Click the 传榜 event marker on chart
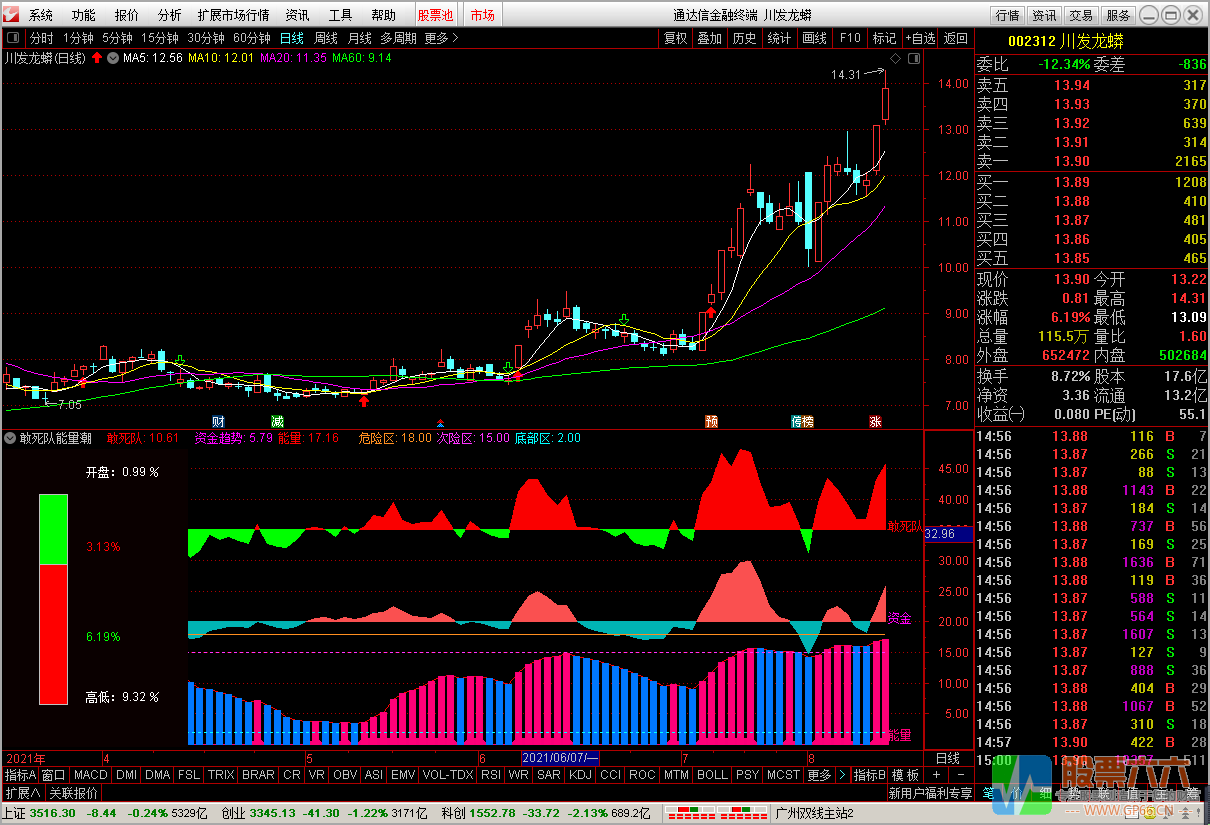This screenshot has width=1210, height=825. click(x=803, y=421)
